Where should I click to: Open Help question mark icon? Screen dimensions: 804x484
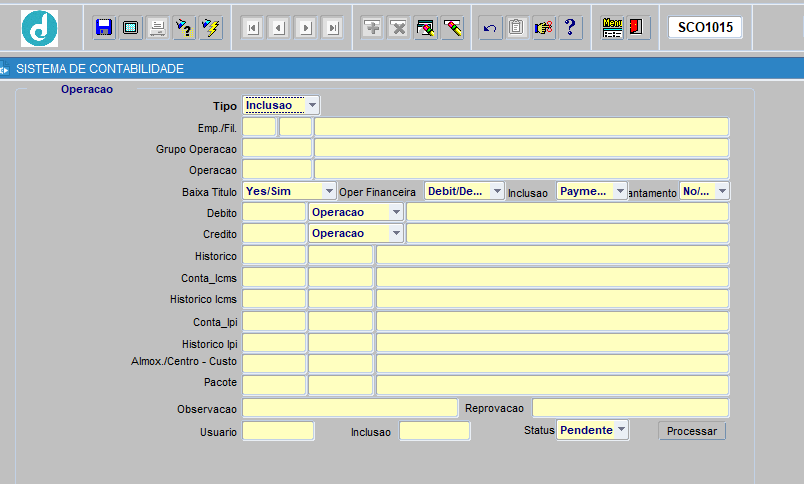click(x=570, y=28)
